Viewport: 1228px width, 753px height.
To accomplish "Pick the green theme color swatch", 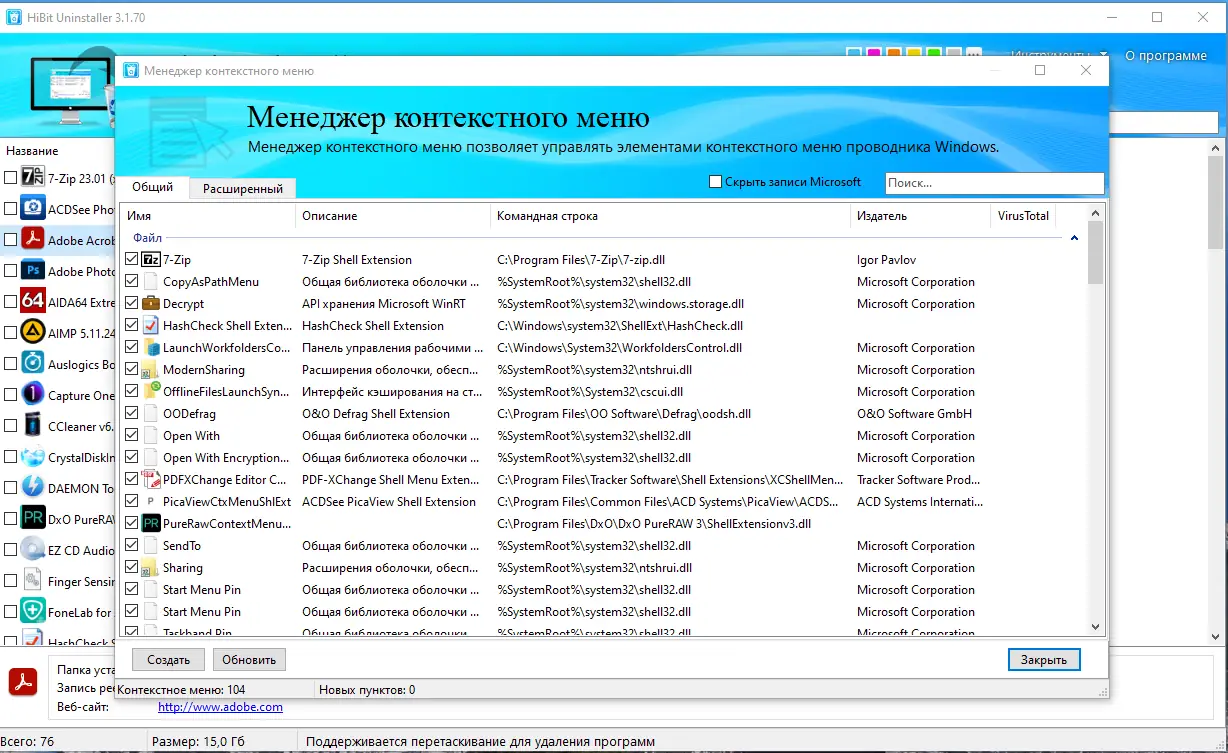I will point(933,53).
